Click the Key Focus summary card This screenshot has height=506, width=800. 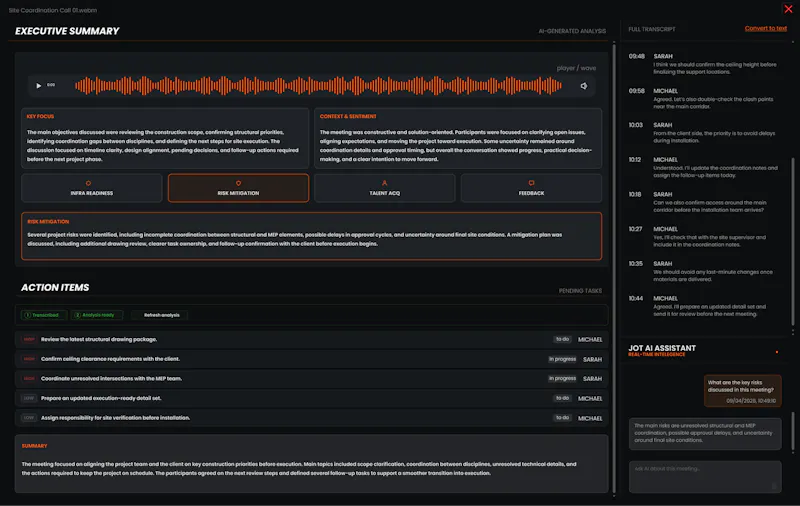[165, 138]
